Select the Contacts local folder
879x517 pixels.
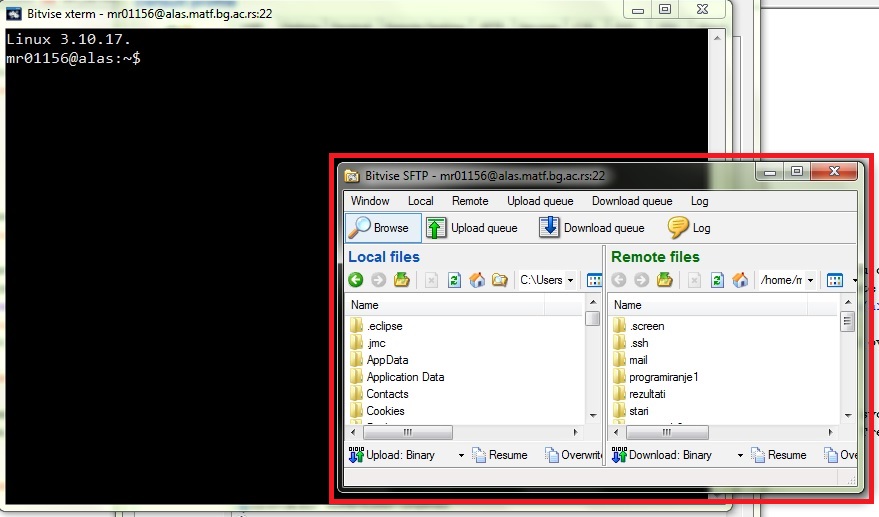point(379,394)
